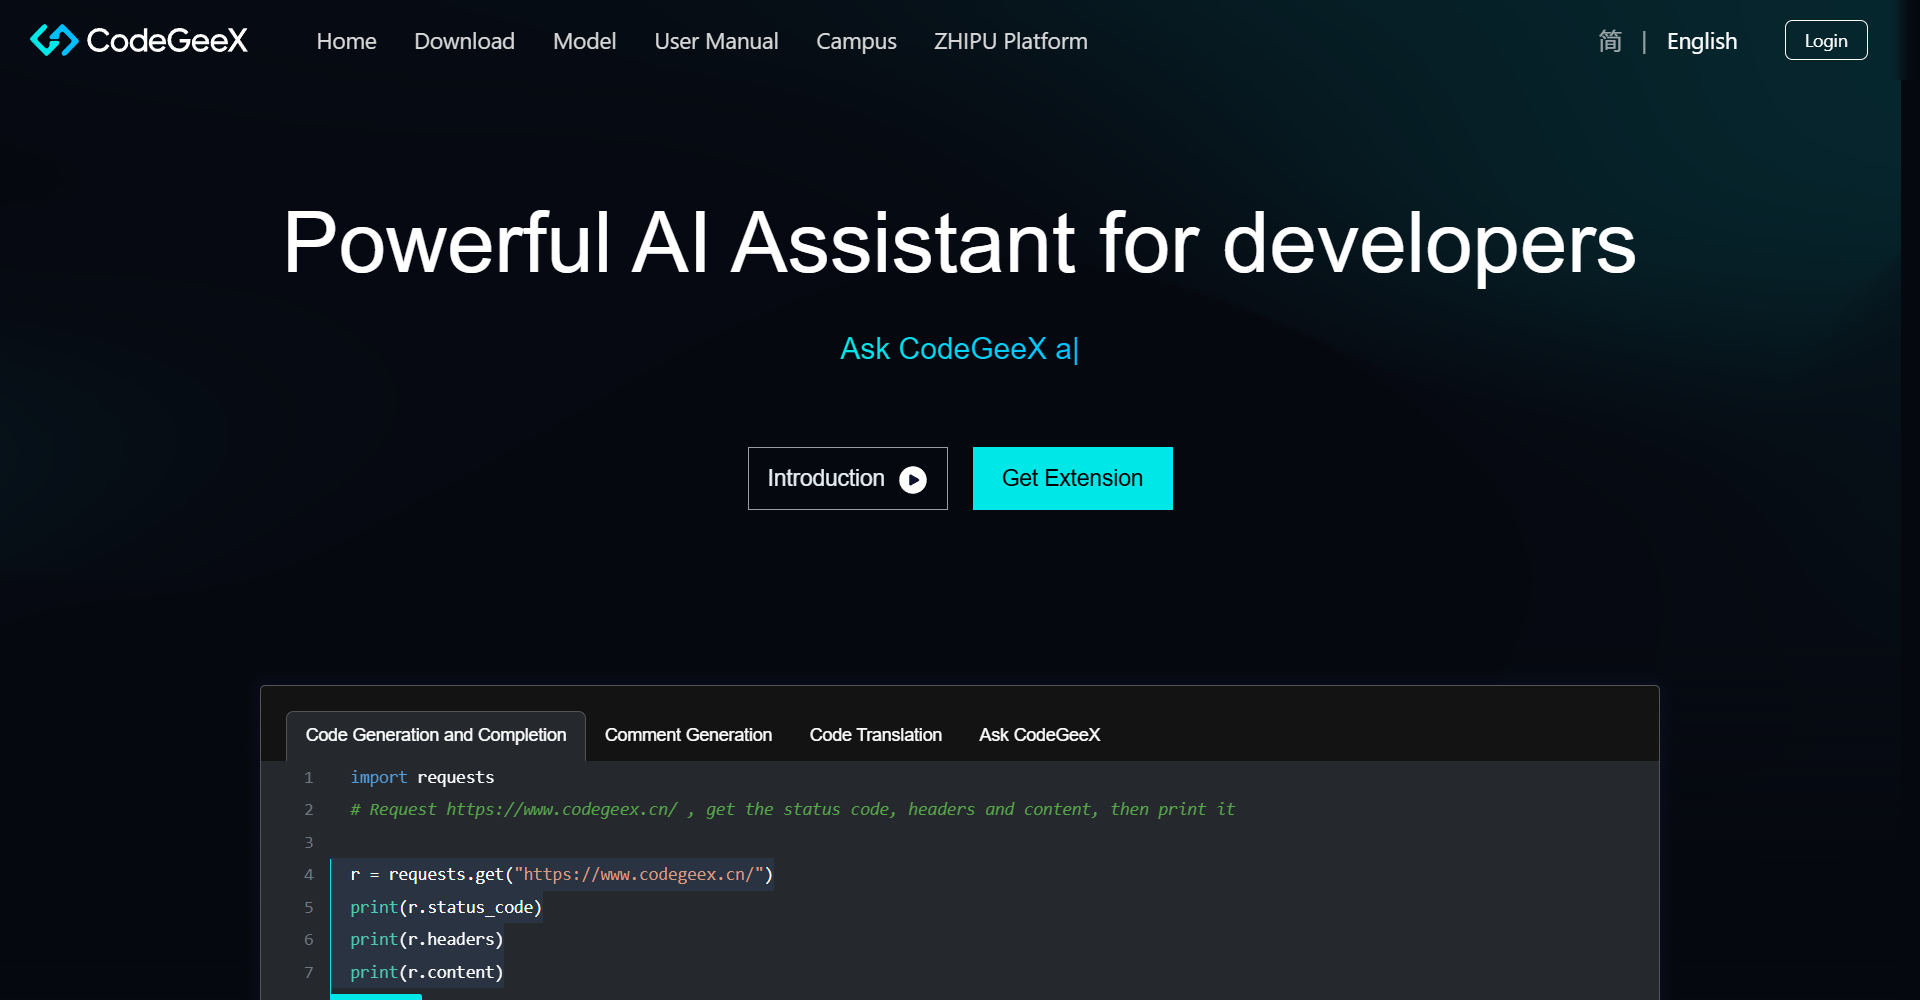Click the play icon in Introduction button
Viewport: 1920px width, 1000px height.
tap(913, 480)
